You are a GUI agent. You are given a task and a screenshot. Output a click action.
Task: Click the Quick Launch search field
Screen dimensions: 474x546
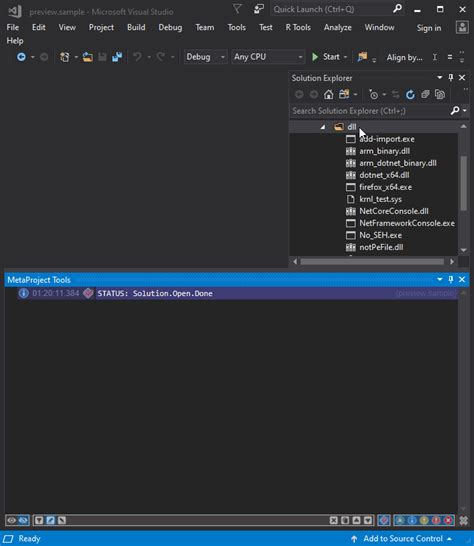[331, 9]
